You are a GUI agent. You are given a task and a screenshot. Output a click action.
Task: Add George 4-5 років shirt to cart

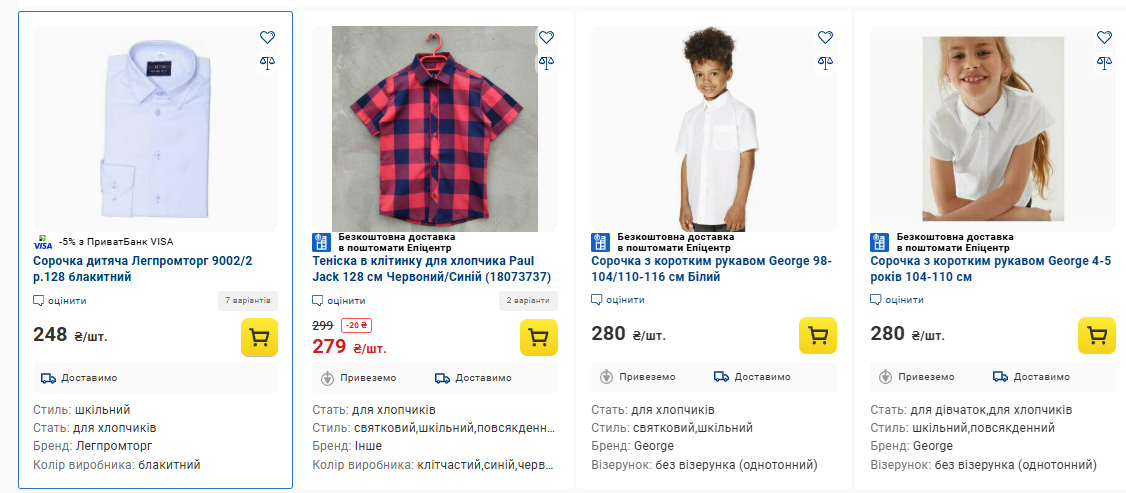tap(1096, 337)
